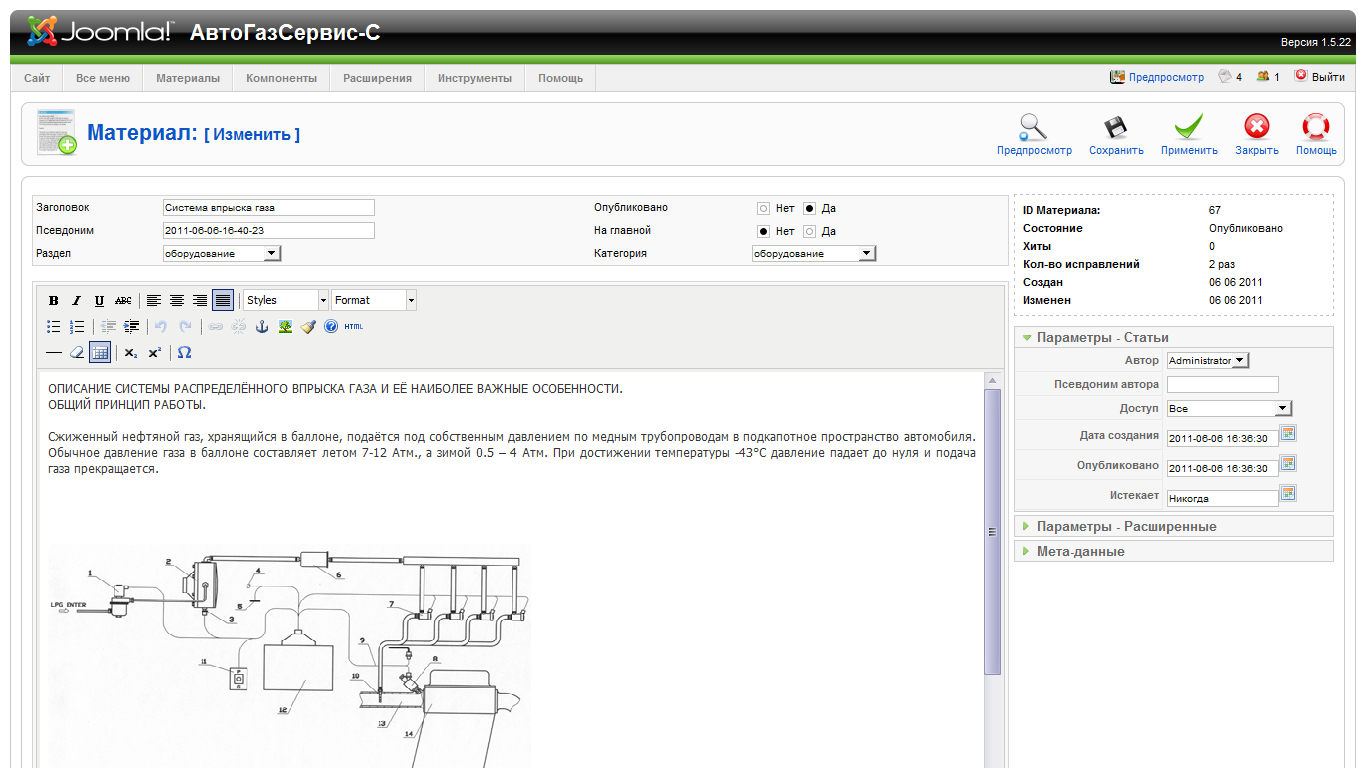Open the Автор dropdown
The height and width of the screenshot is (768, 1366).
(1208, 360)
